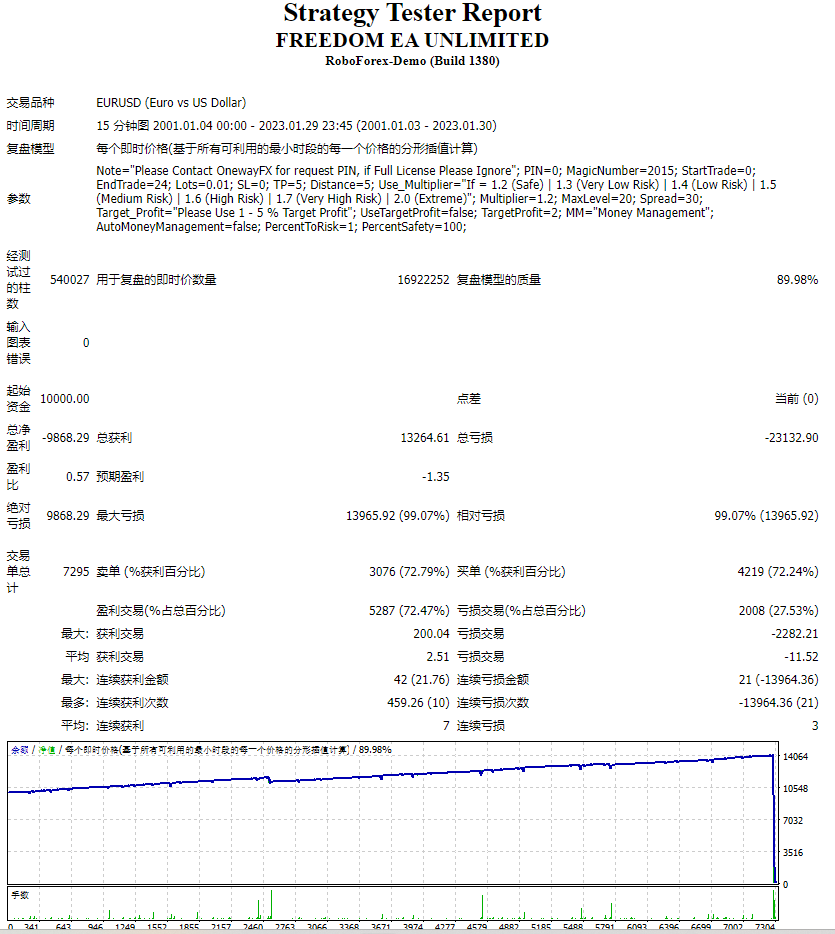Click the green equity legend label
This screenshot has width=835, height=934.
(x=47, y=750)
